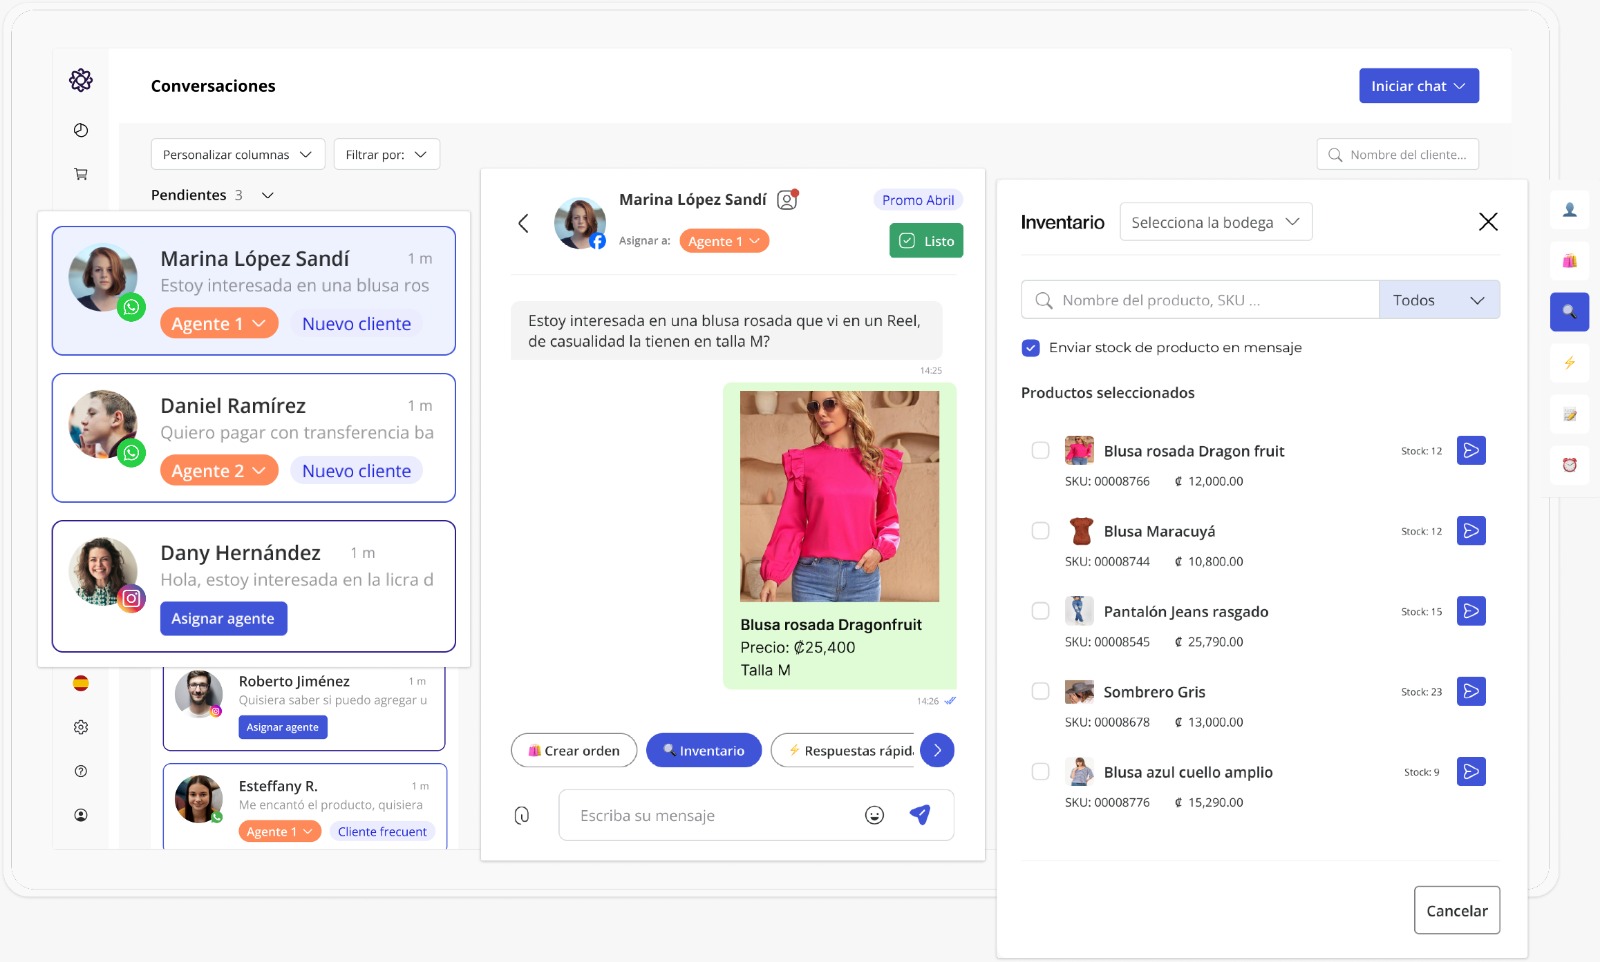1600x962 pixels.
Task: Open the Todos category filter dropdown
Action: pyautogui.click(x=1438, y=300)
